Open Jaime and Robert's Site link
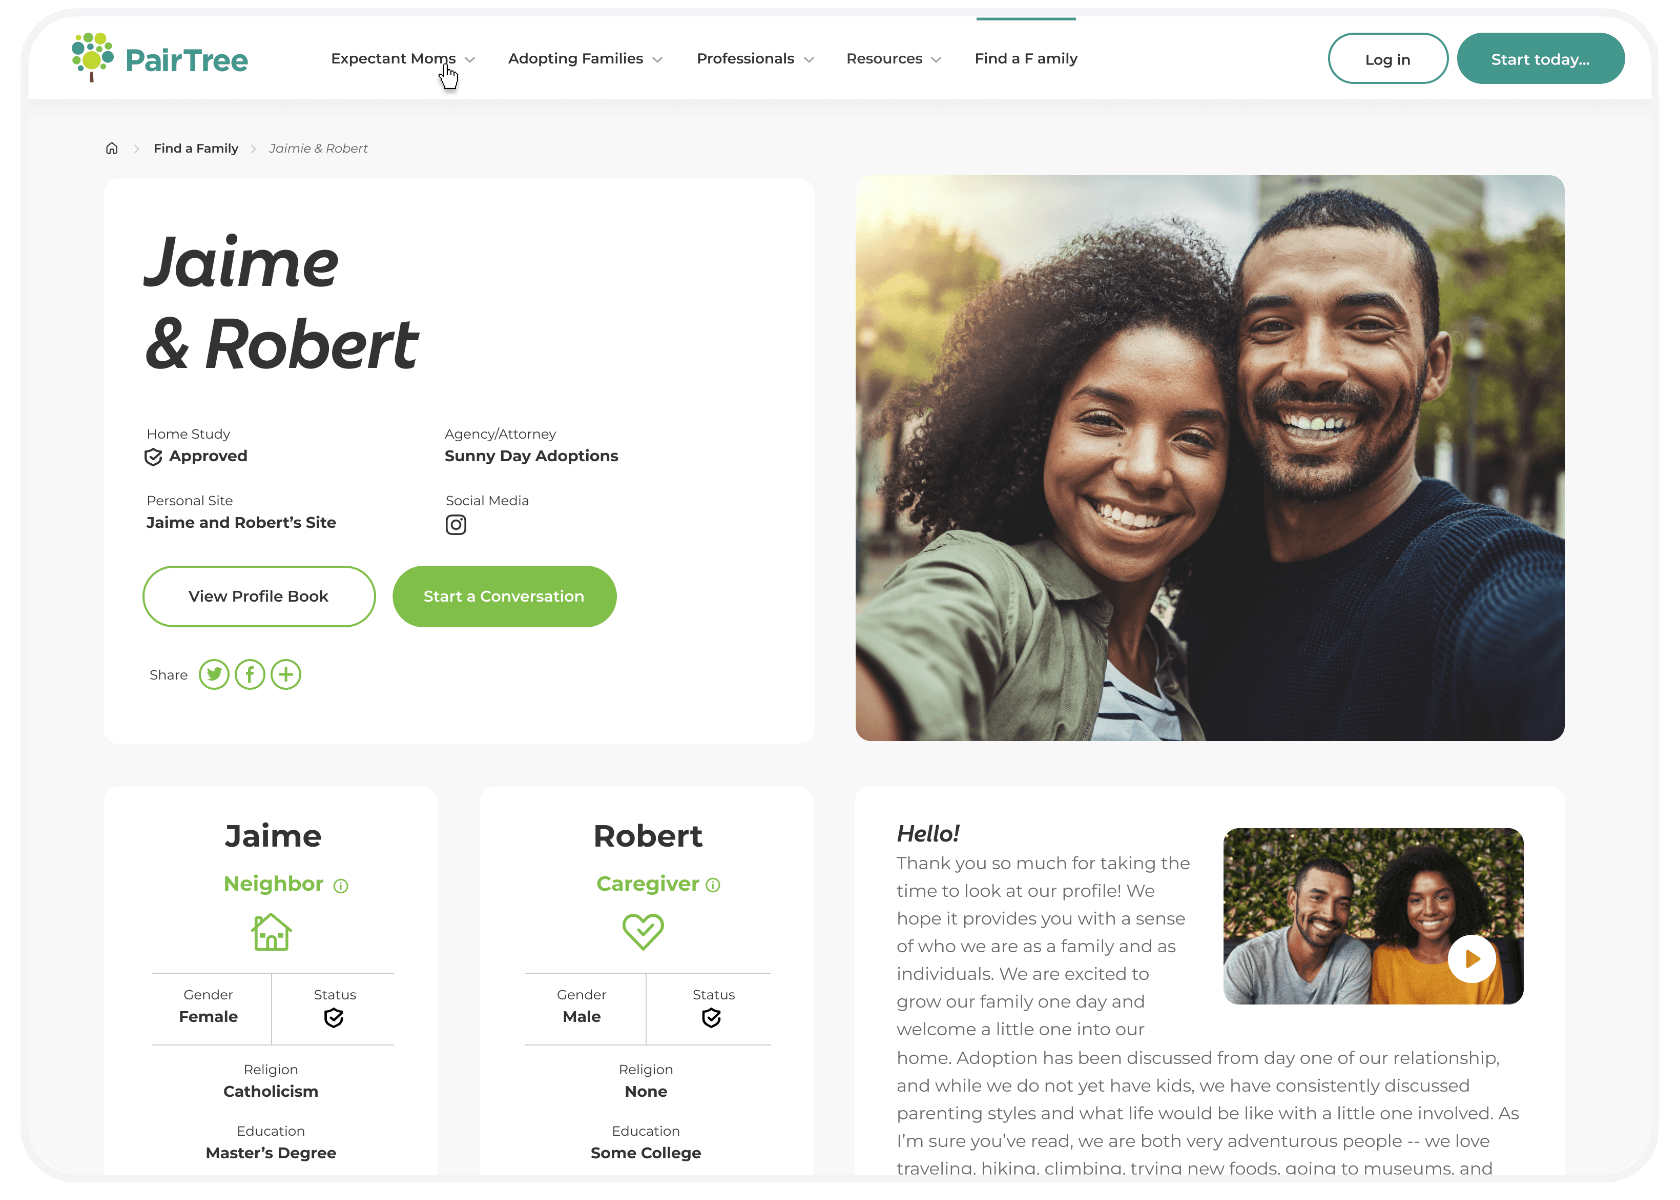This screenshot has width=1680, height=1200. coord(241,523)
